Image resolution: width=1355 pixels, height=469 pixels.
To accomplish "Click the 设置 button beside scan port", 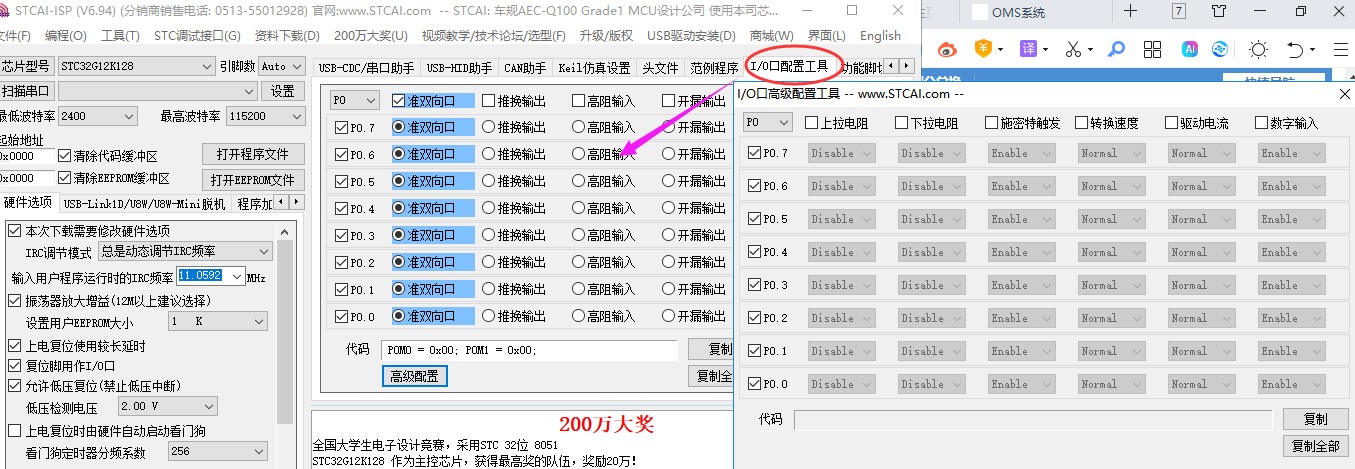I will 282,91.
